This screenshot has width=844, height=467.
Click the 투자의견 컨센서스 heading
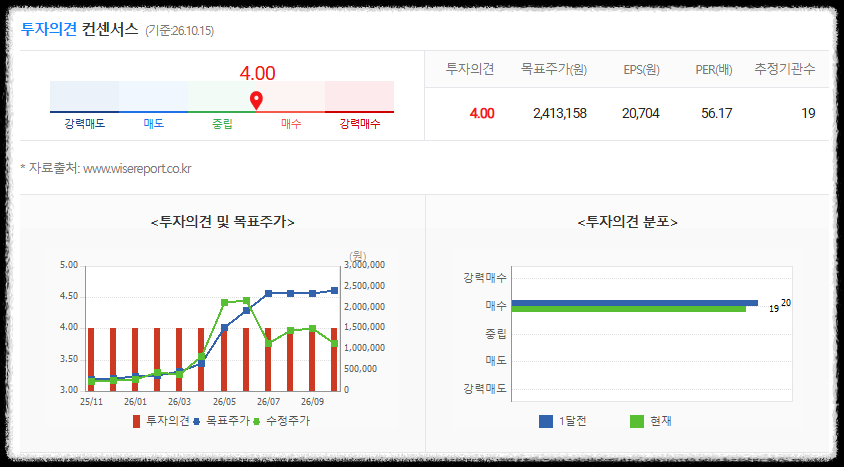click(79, 29)
